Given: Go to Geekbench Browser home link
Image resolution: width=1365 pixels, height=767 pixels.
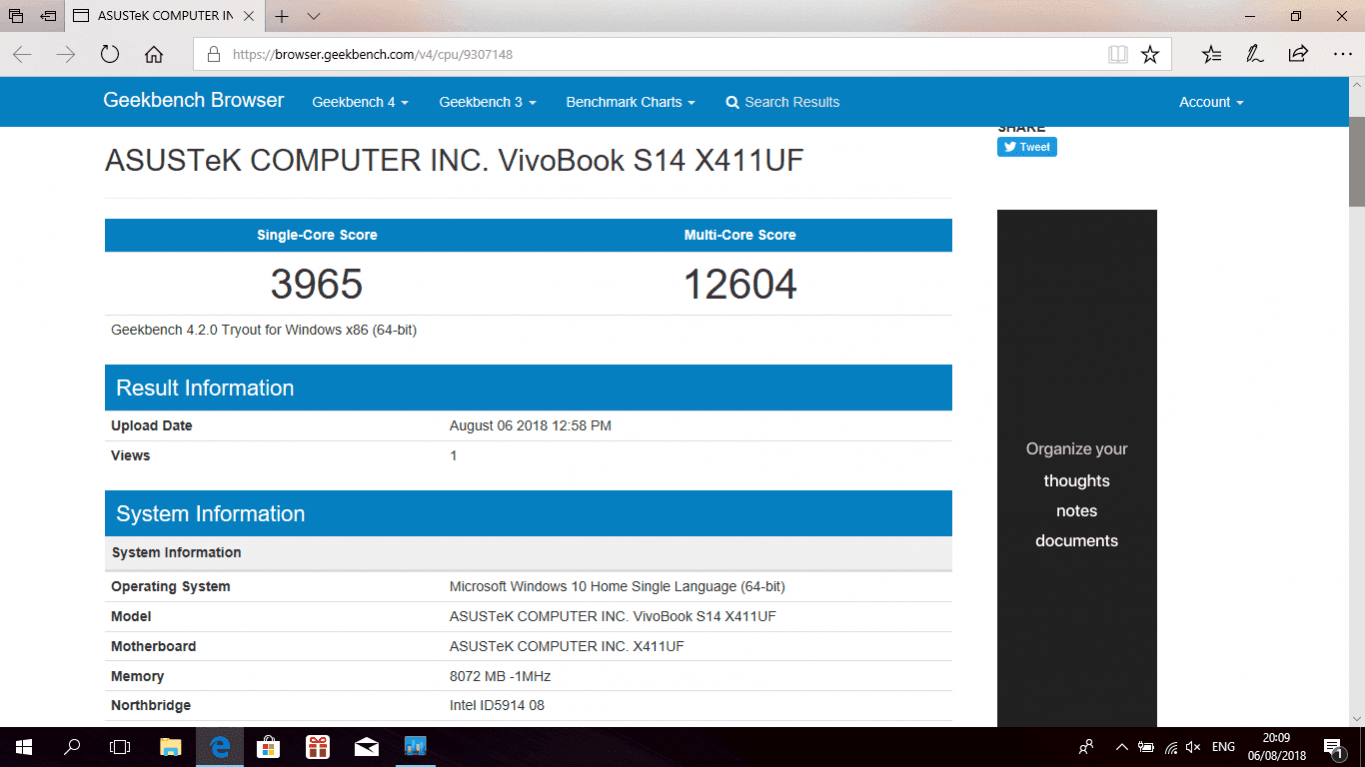Looking at the screenshot, I should click(x=194, y=100).
